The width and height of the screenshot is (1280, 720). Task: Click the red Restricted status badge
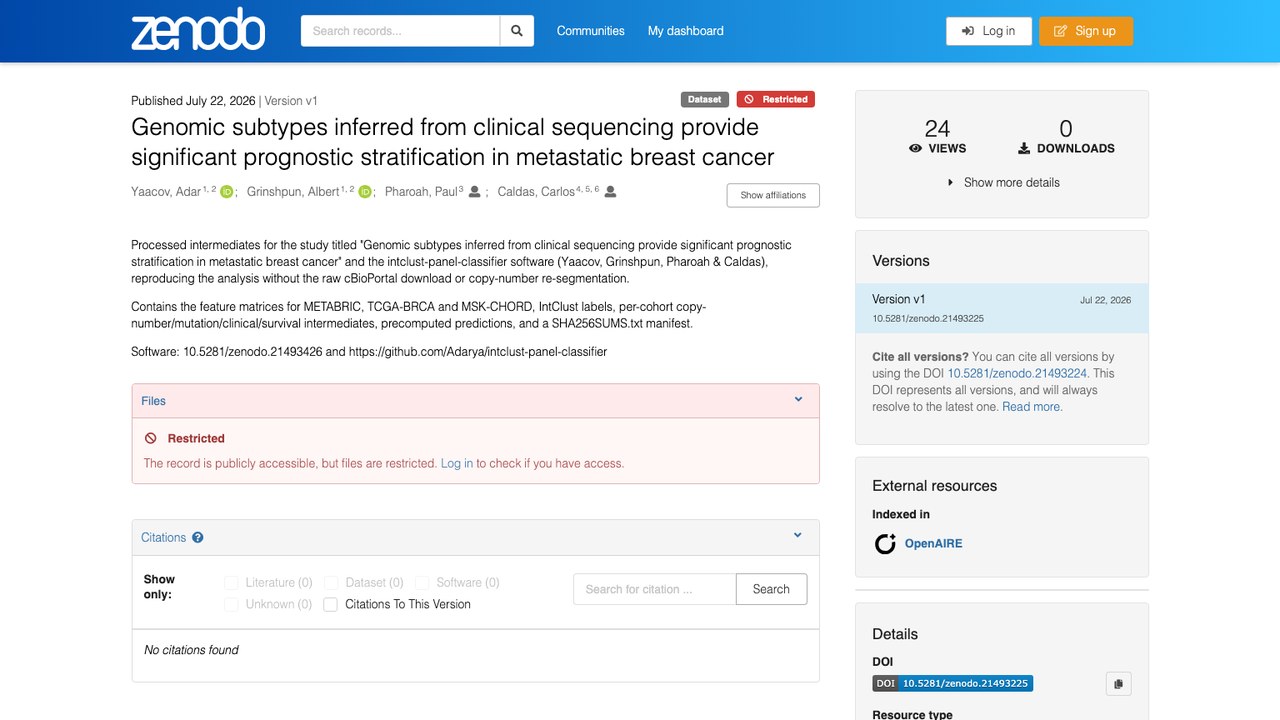click(776, 100)
